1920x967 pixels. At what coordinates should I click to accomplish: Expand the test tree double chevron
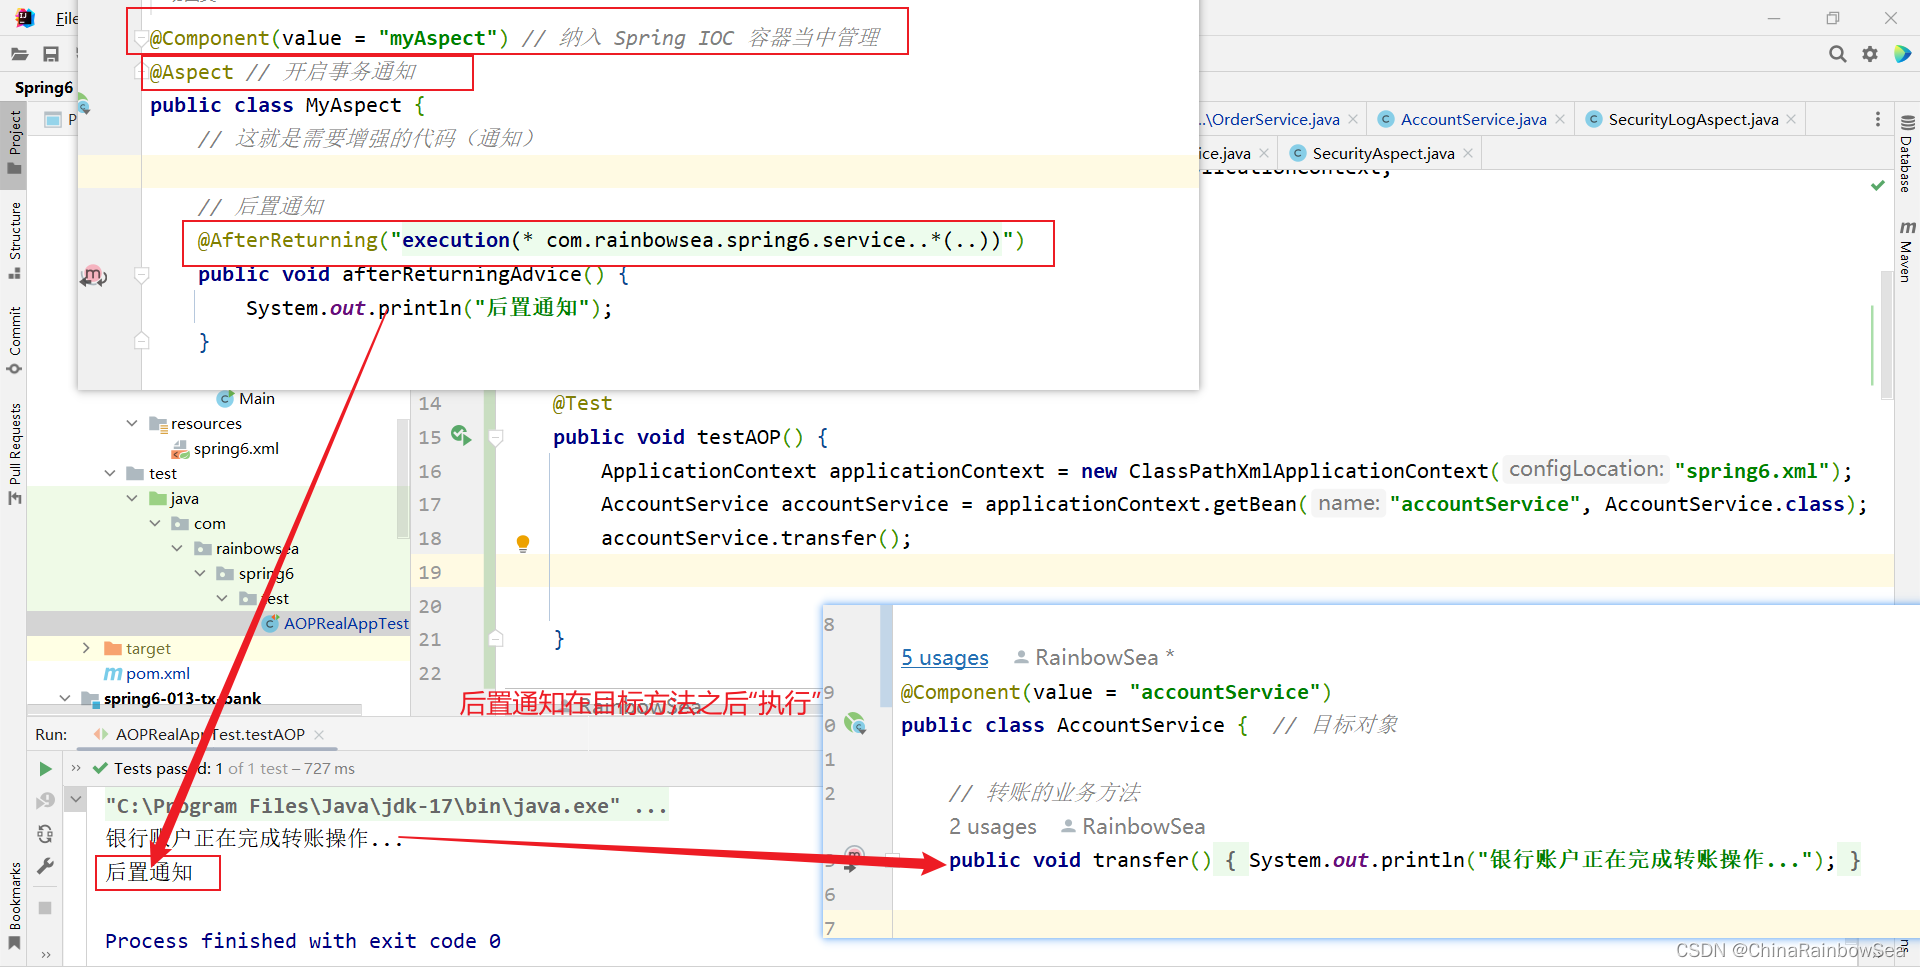(76, 768)
